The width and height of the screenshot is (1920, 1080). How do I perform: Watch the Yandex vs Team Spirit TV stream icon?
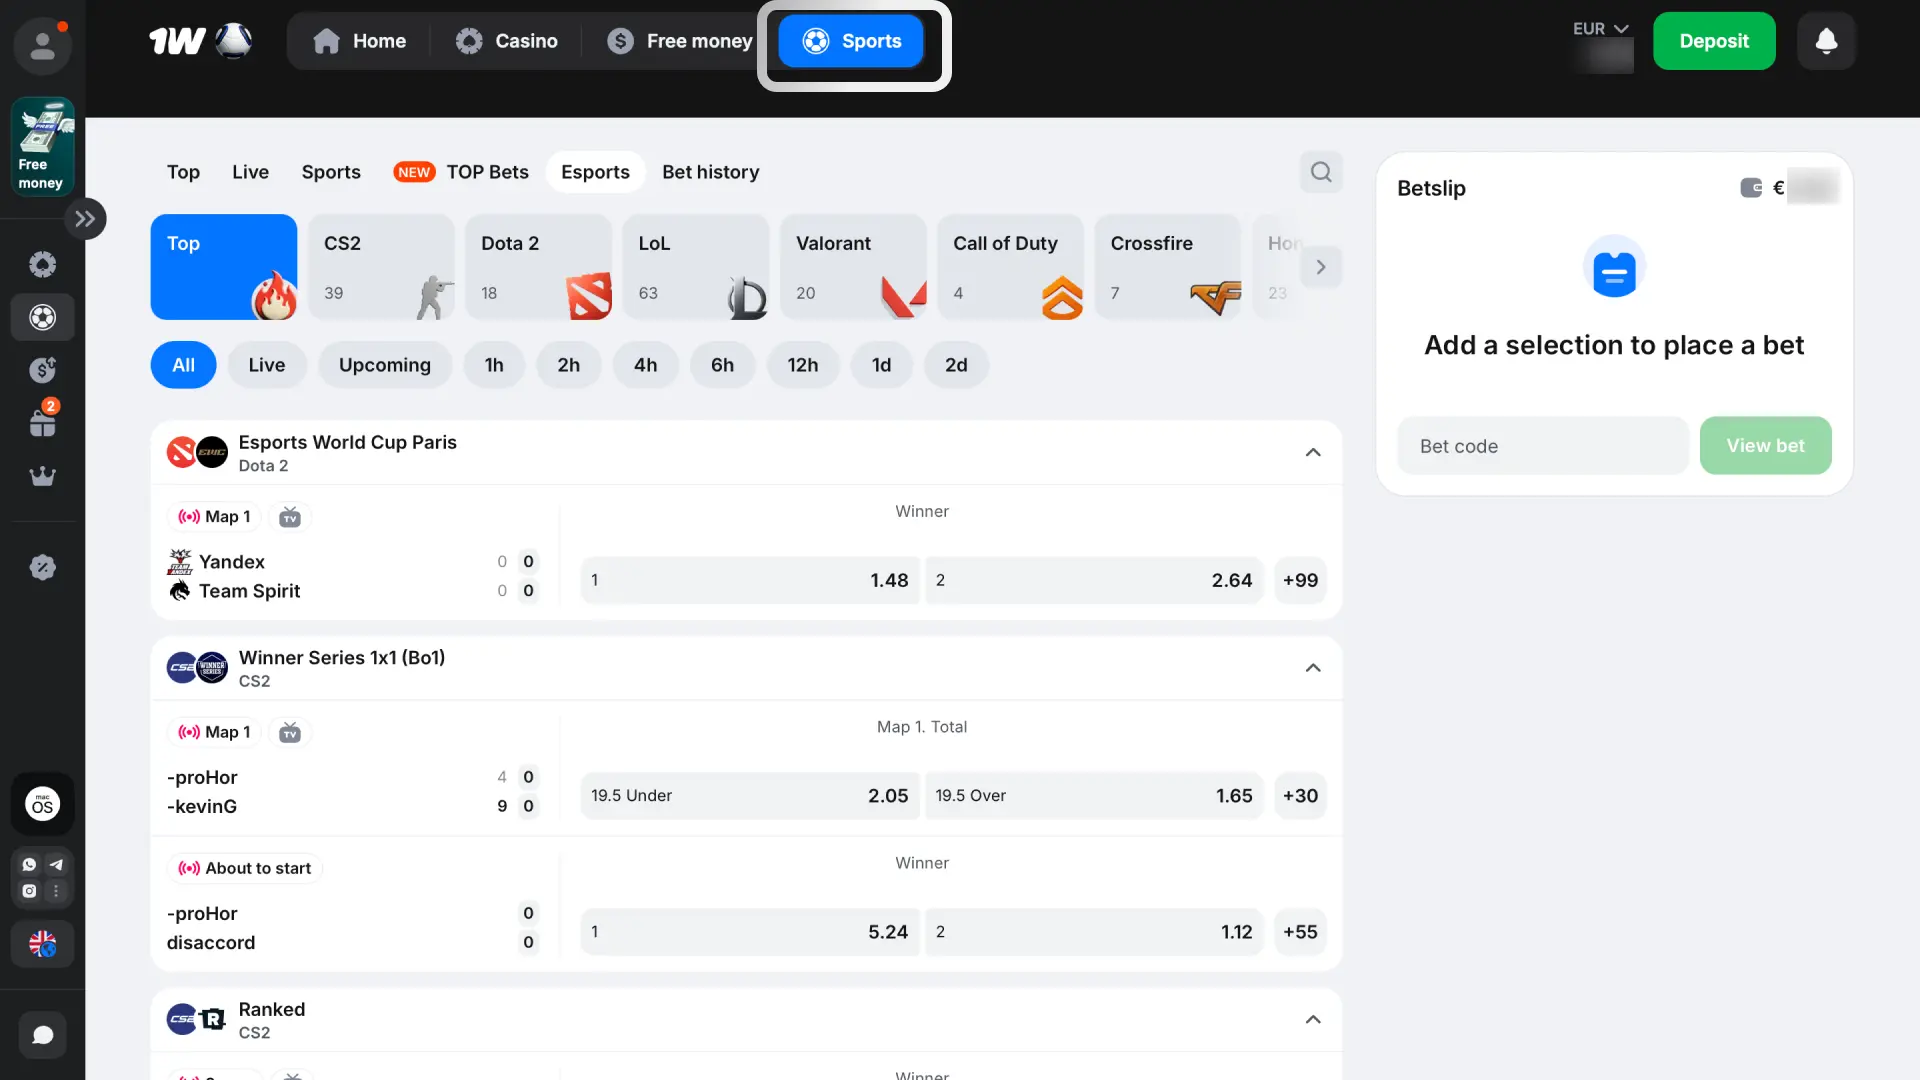point(290,517)
